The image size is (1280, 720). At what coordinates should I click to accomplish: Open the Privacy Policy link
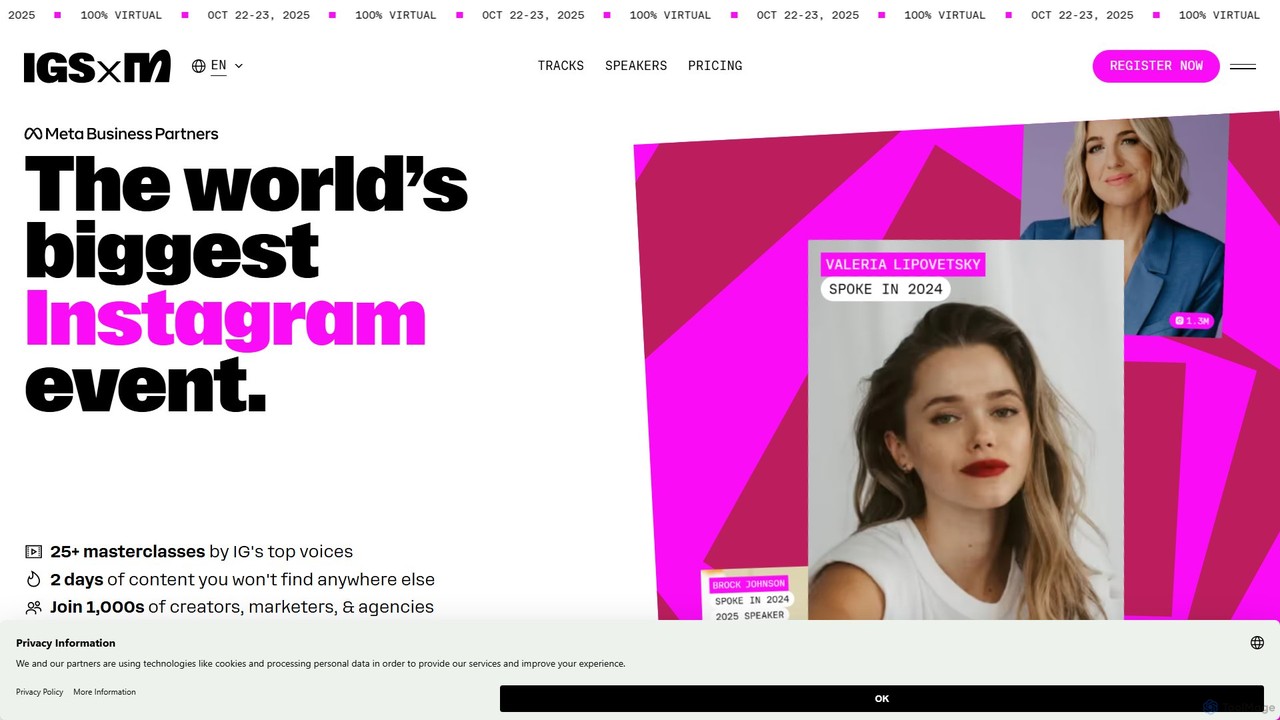(40, 692)
